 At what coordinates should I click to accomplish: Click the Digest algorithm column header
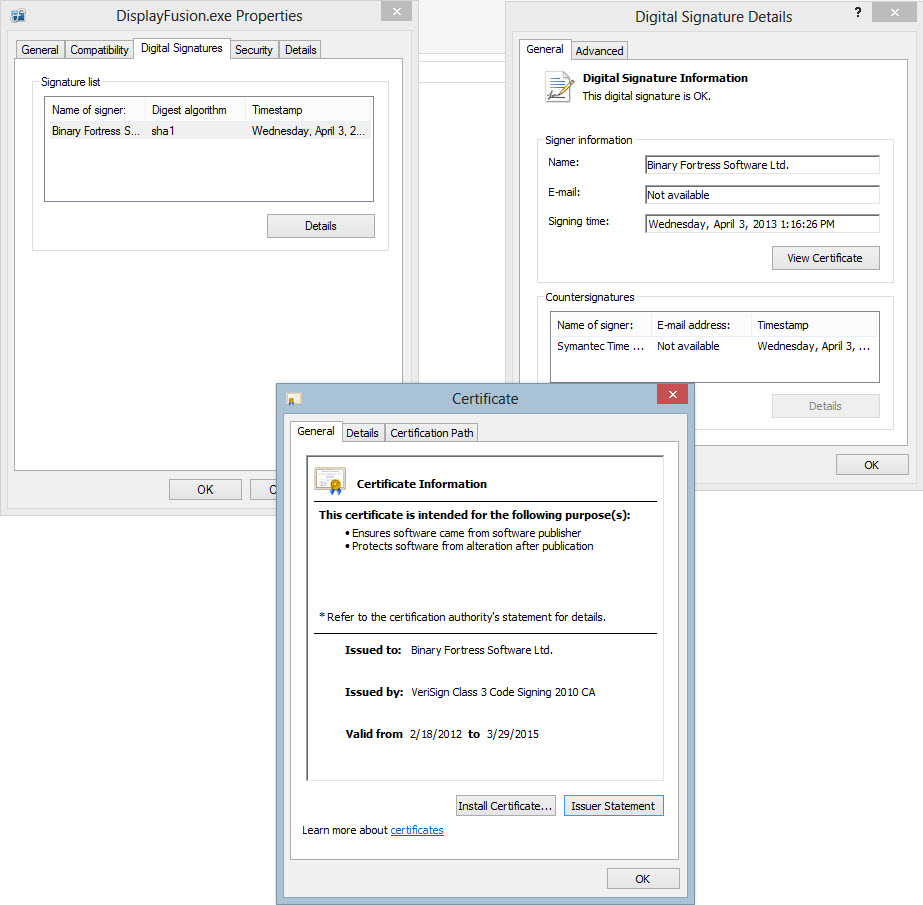(x=195, y=110)
